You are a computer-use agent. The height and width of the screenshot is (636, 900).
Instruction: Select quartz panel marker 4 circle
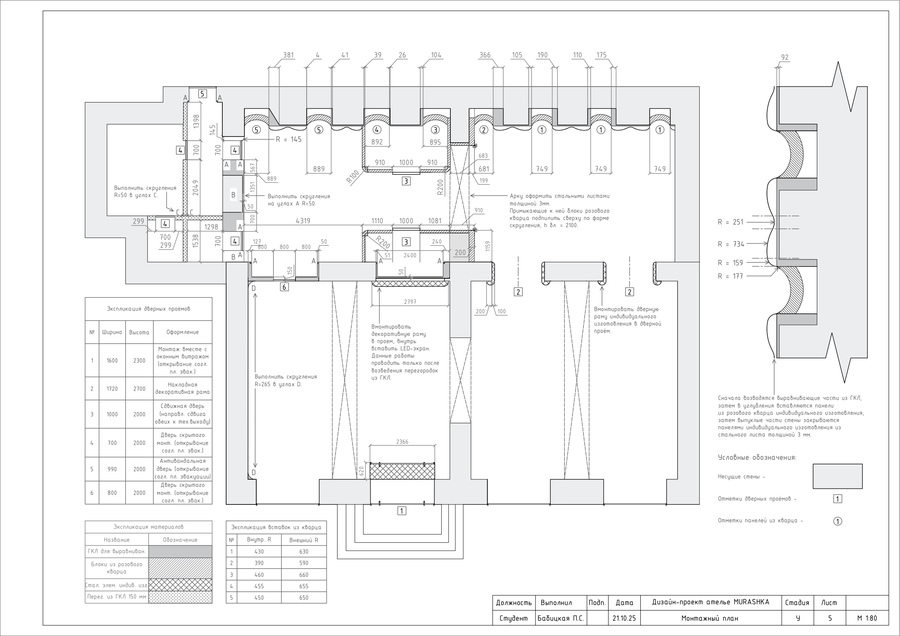pos(377,130)
